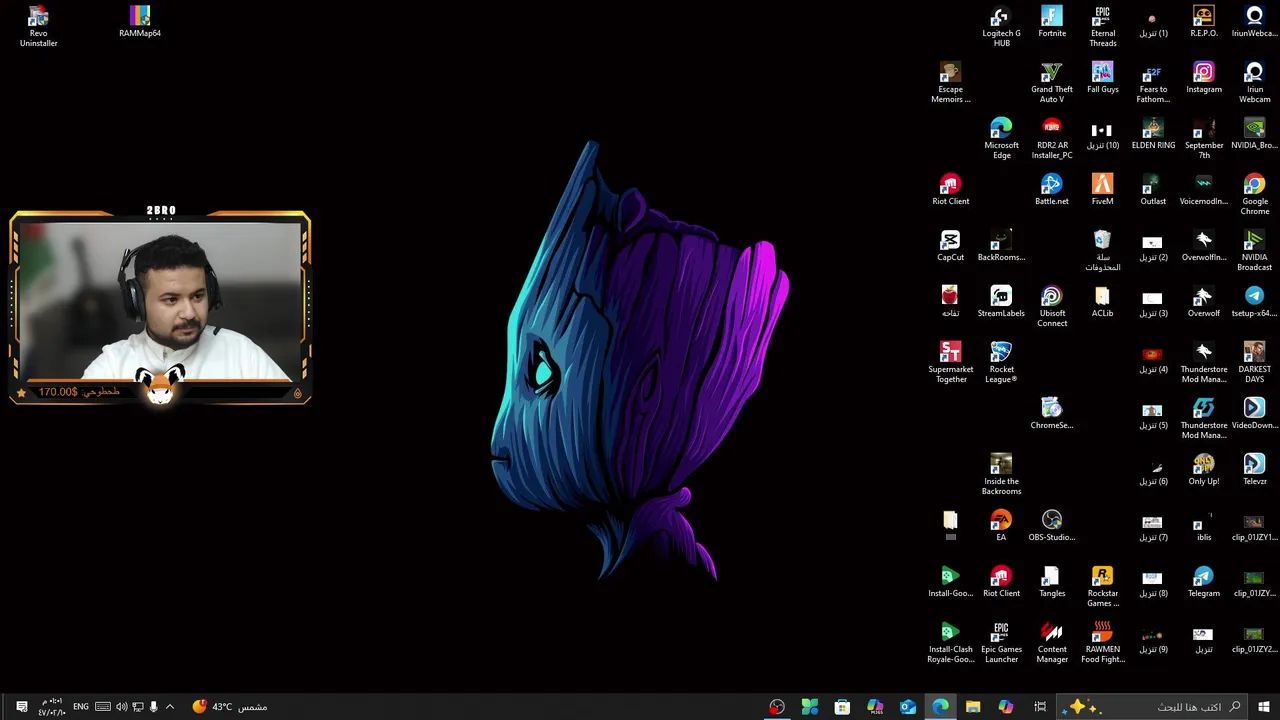
Task: Open Fall Guys shortcut
Action: 1103,78
